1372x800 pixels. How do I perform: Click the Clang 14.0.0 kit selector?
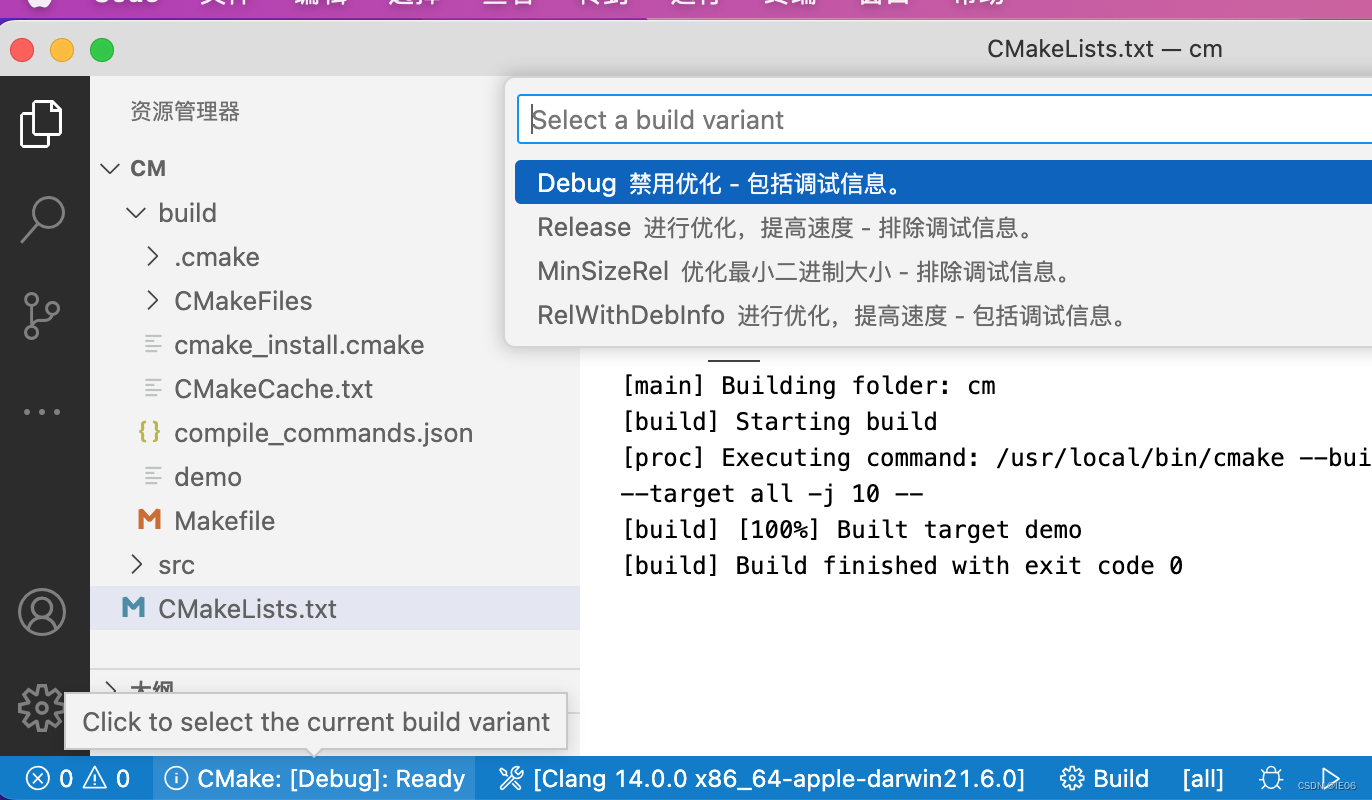click(x=762, y=778)
